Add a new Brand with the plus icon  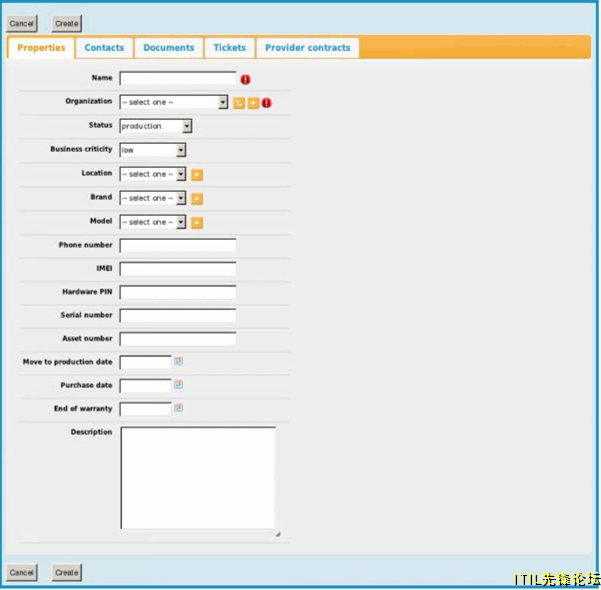coord(197,199)
